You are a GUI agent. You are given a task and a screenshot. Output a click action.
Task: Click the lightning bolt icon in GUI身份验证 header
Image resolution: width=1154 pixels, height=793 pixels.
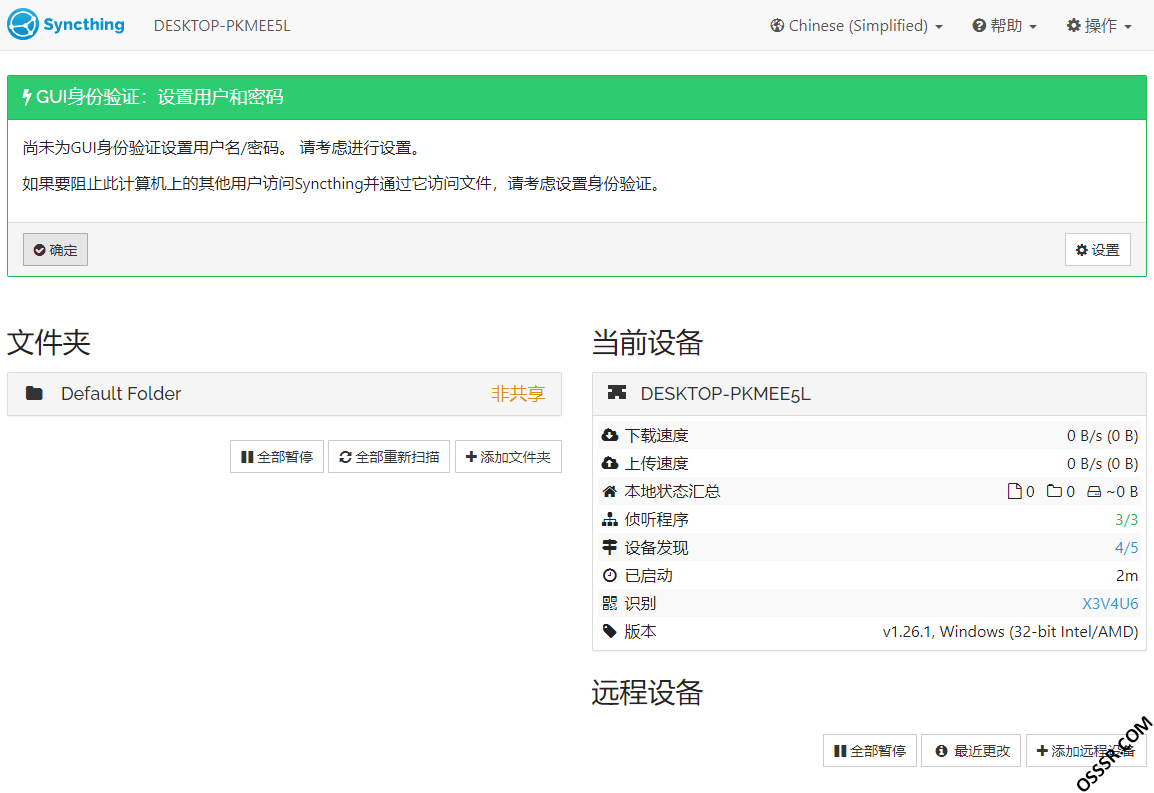(x=26, y=97)
